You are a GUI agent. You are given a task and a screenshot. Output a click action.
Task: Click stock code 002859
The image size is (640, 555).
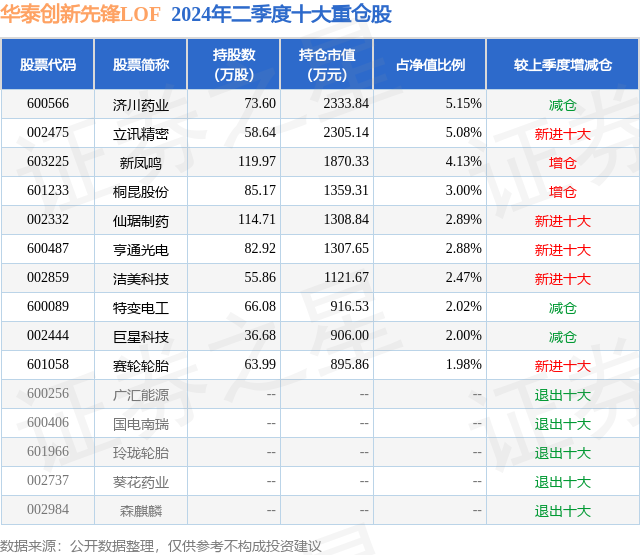(x=48, y=278)
